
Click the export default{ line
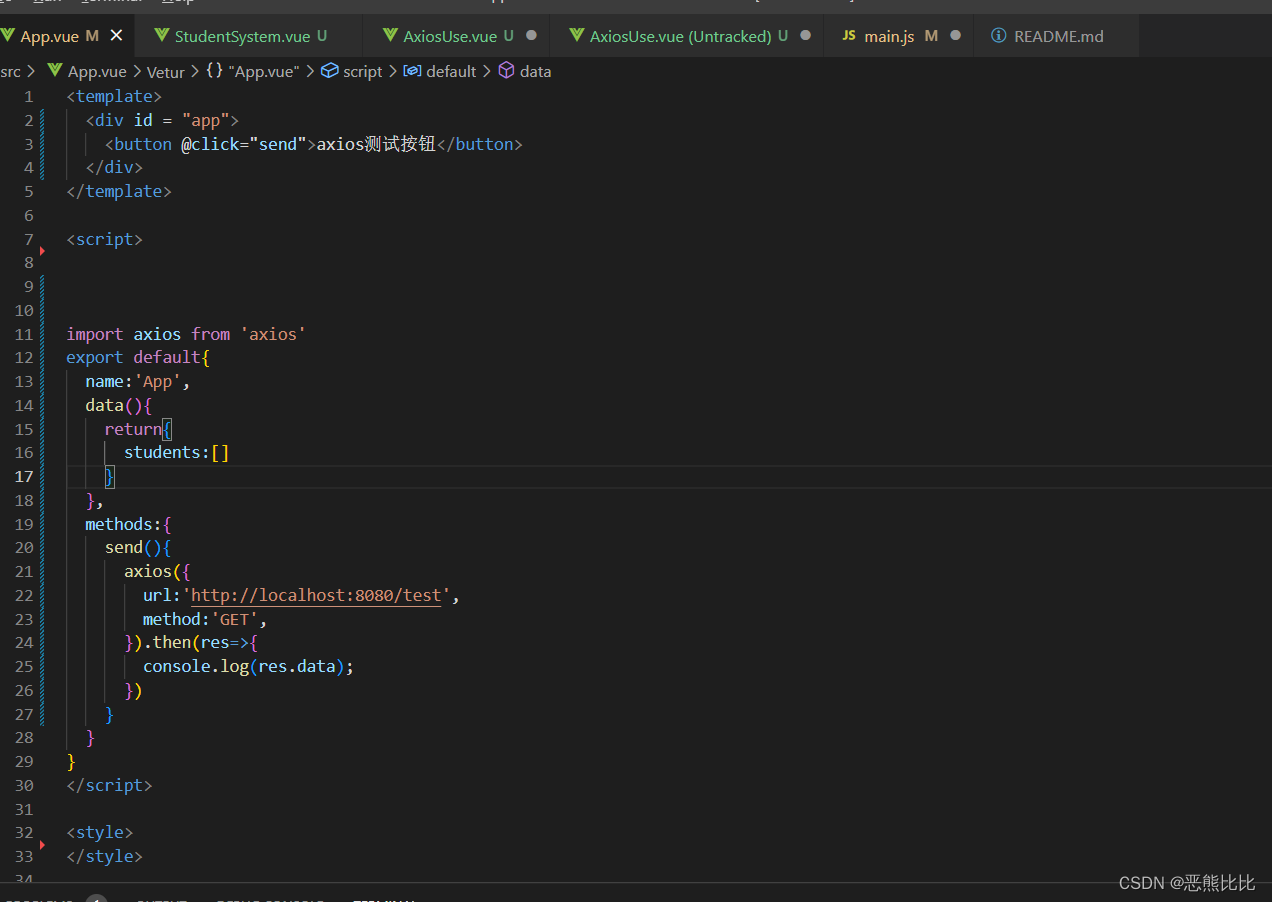click(138, 357)
